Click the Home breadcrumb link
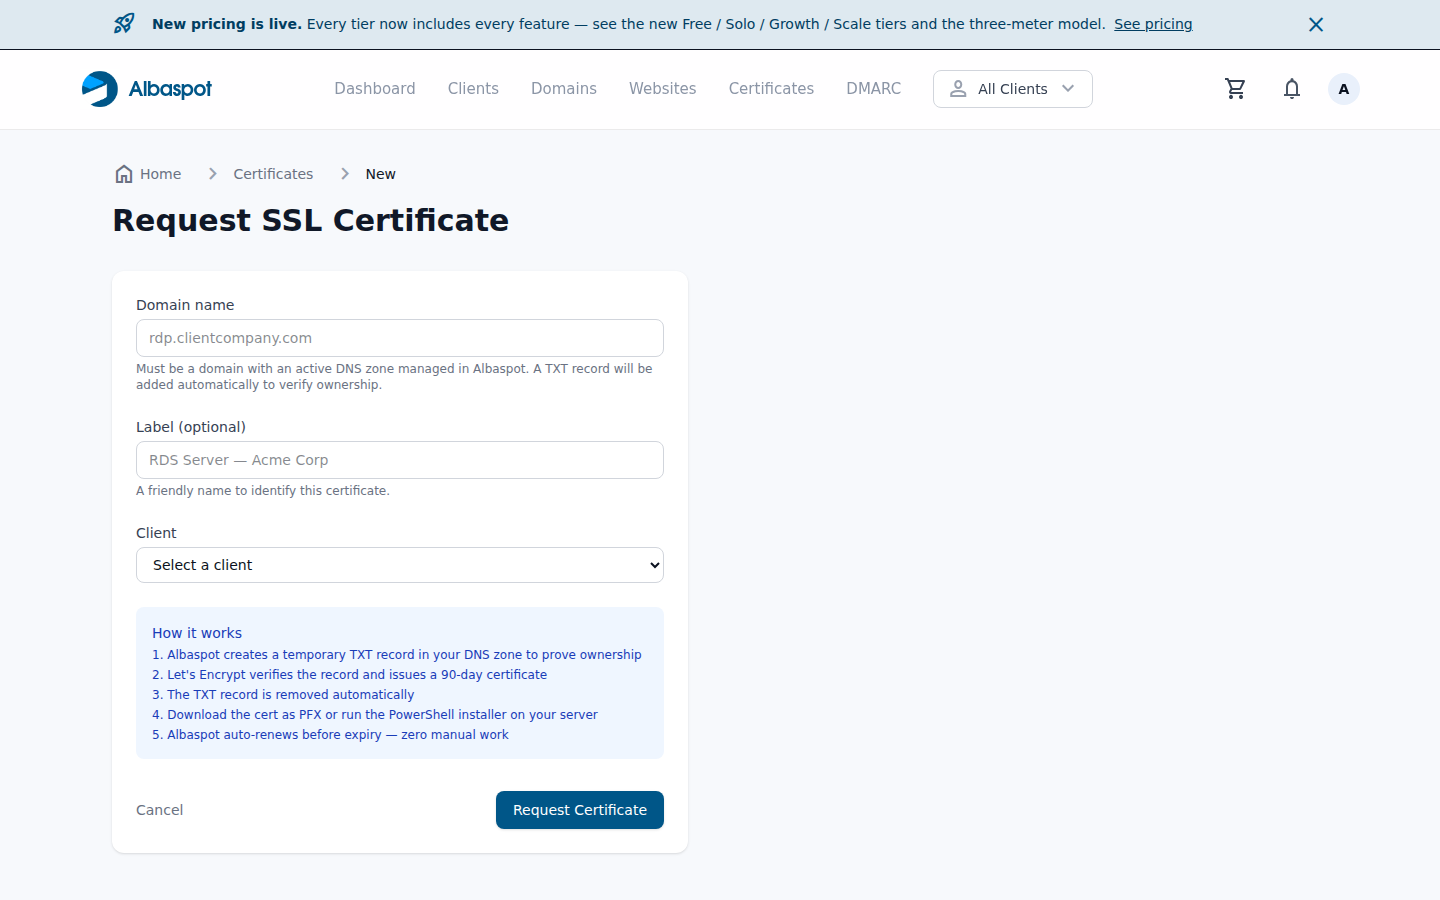This screenshot has width=1440, height=900. (148, 174)
